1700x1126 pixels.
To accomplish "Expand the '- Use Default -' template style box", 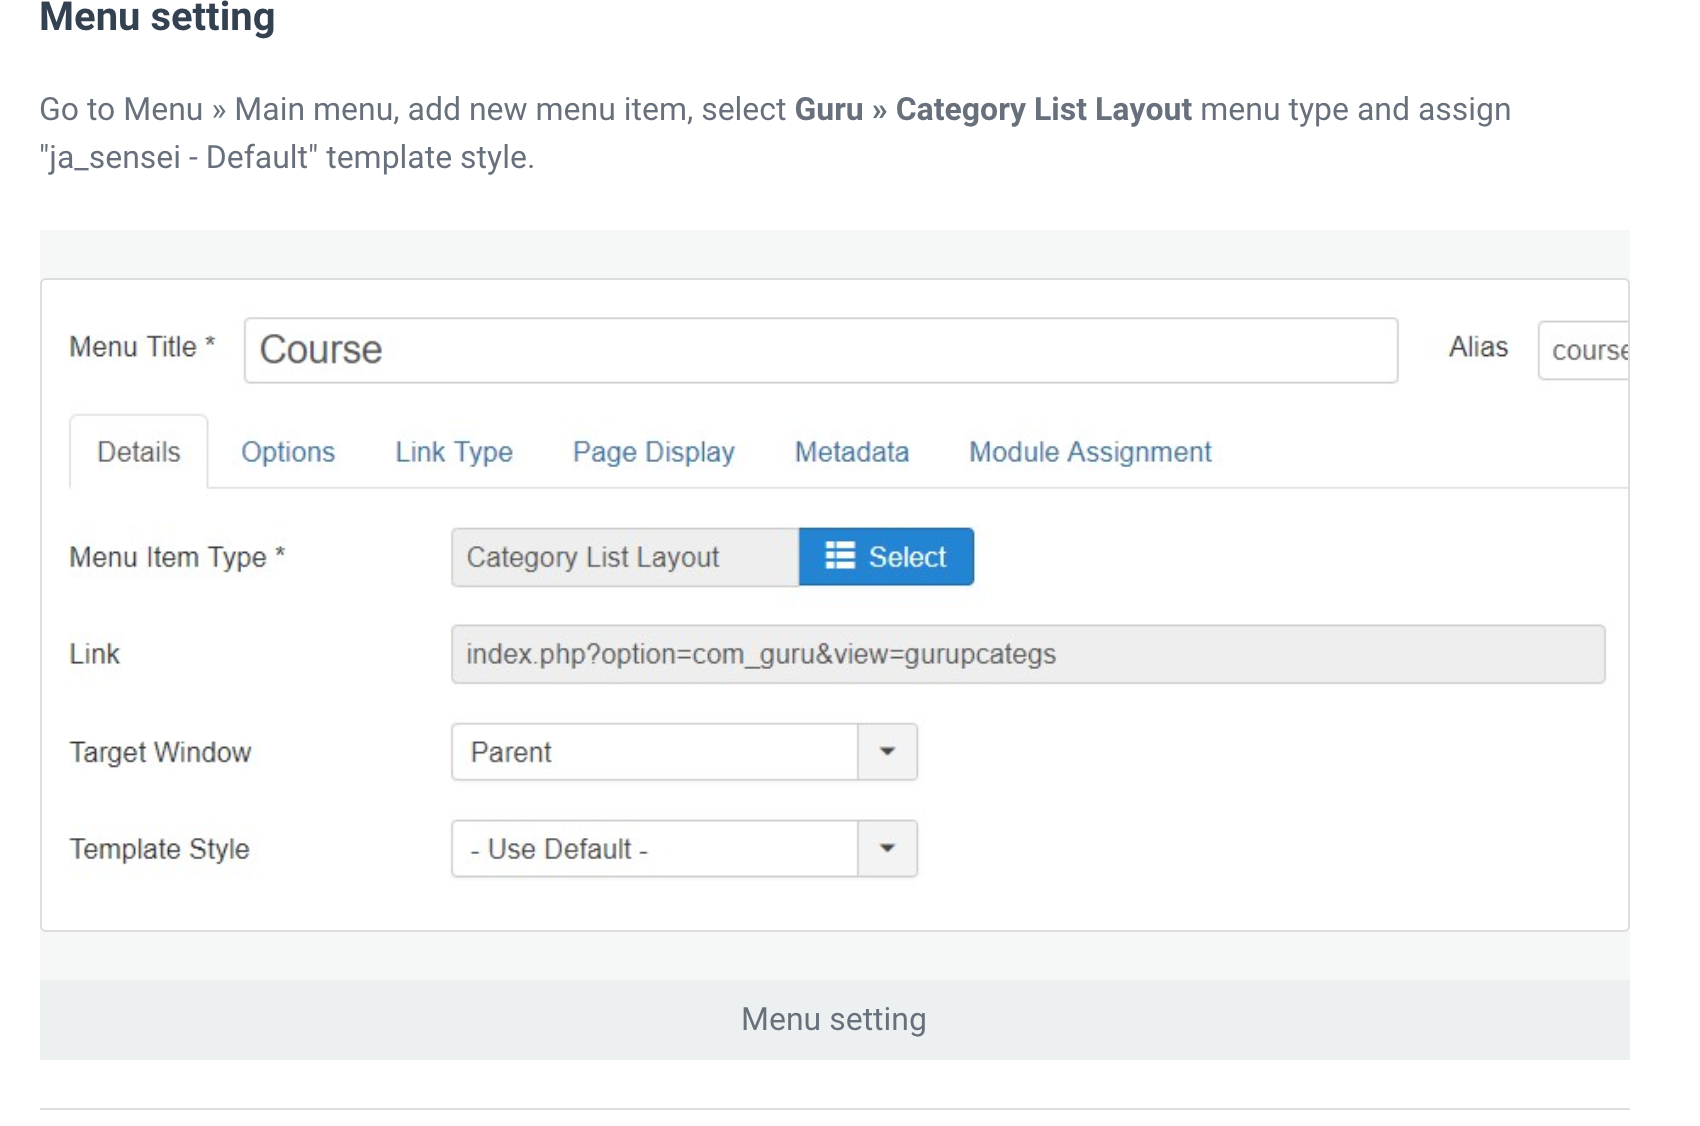I will point(655,849).
